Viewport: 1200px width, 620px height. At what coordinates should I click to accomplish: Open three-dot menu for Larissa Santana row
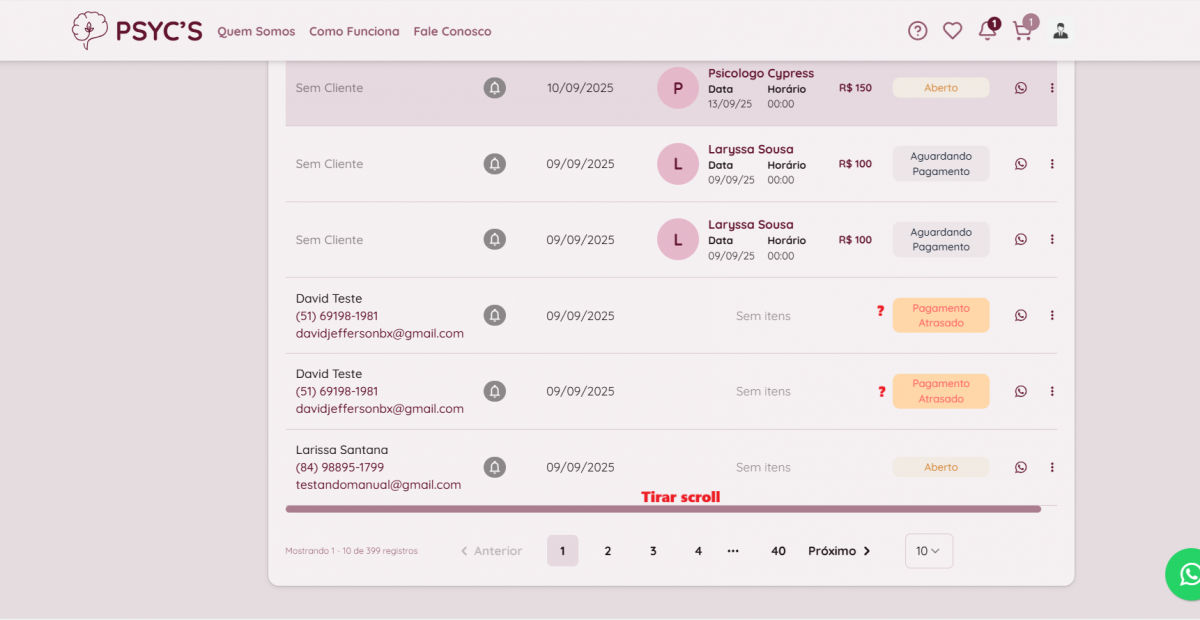pyautogui.click(x=1052, y=467)
